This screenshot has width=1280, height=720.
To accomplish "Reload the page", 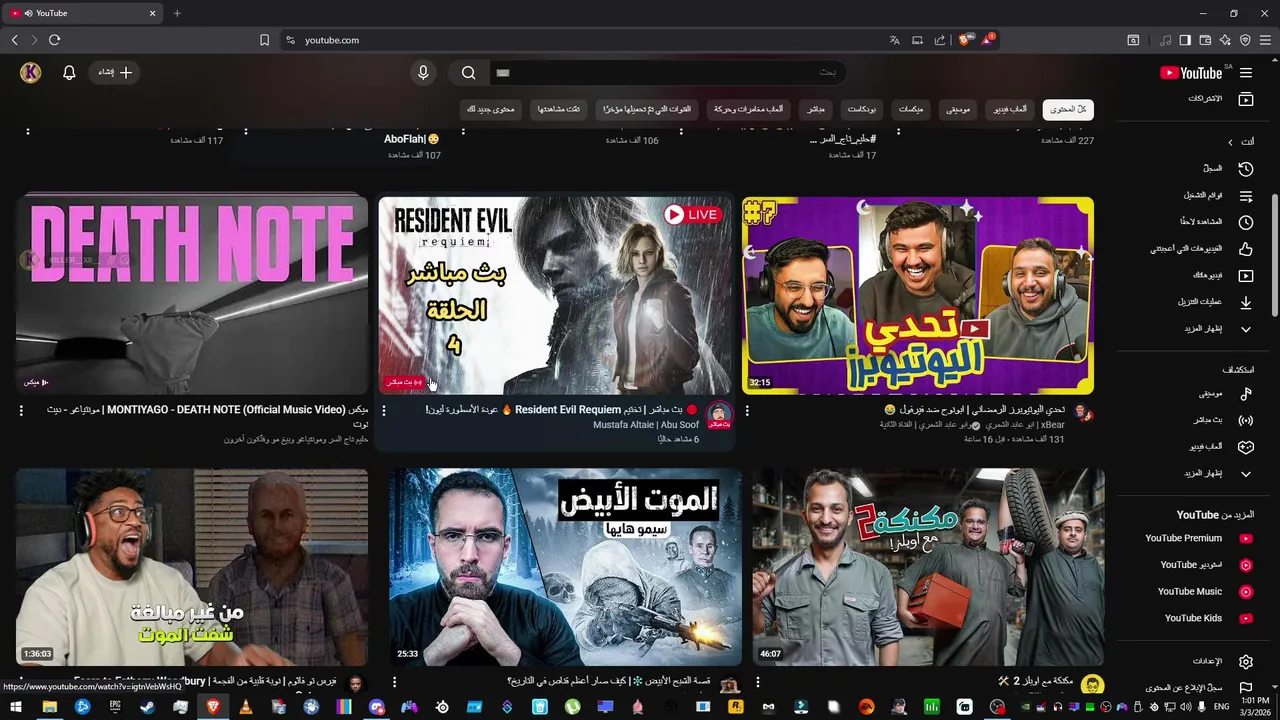I will click(54, 40).
